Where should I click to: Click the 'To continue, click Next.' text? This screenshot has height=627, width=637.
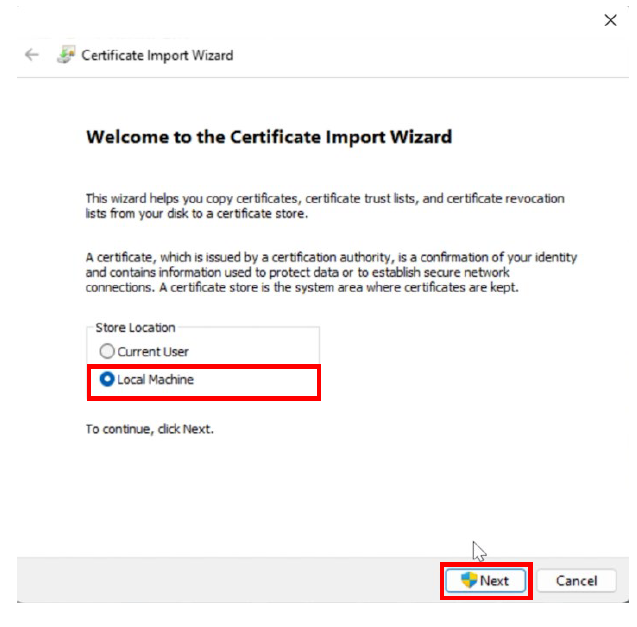pyautogui.click(x=150, y=429)
